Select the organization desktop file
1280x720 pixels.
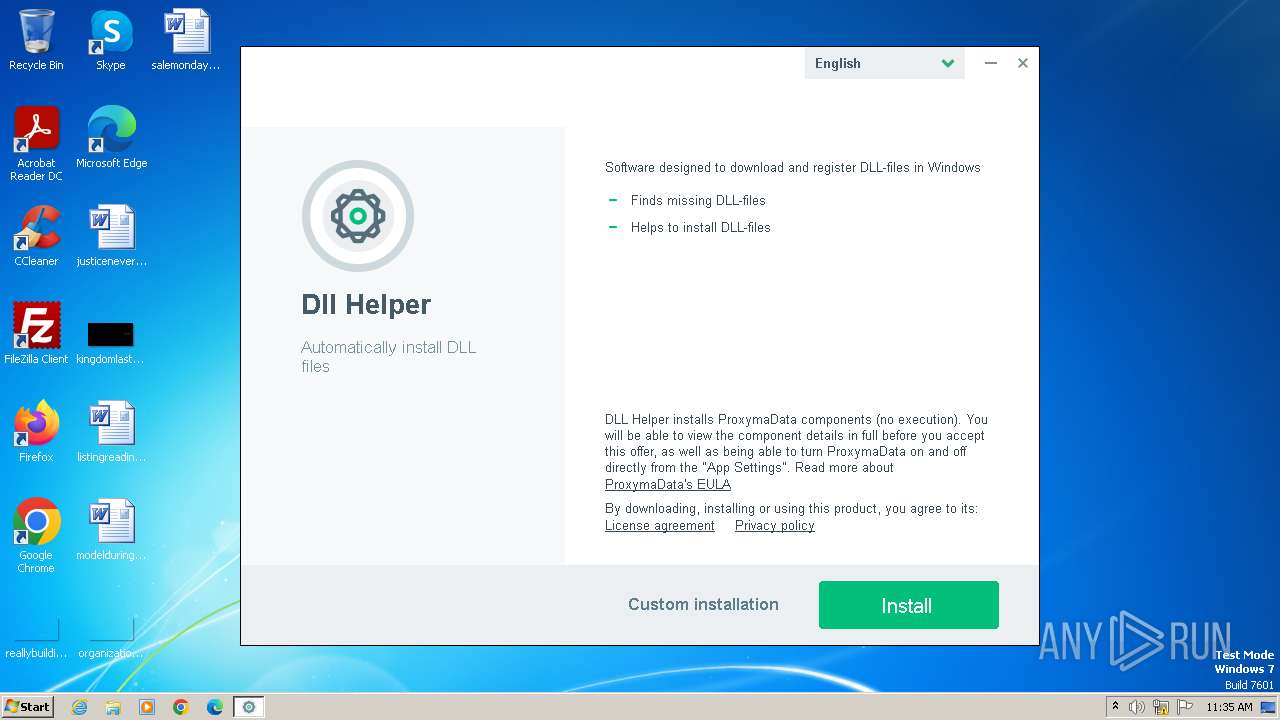click(111, 639)
